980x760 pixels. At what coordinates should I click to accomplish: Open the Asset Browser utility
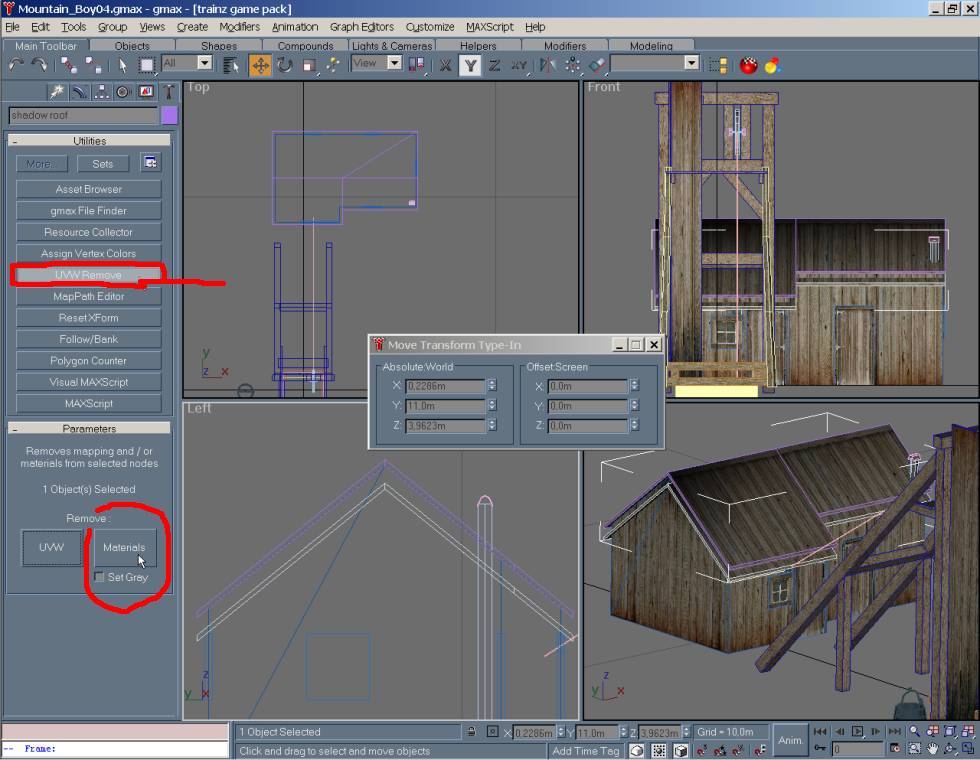point(88,189)
